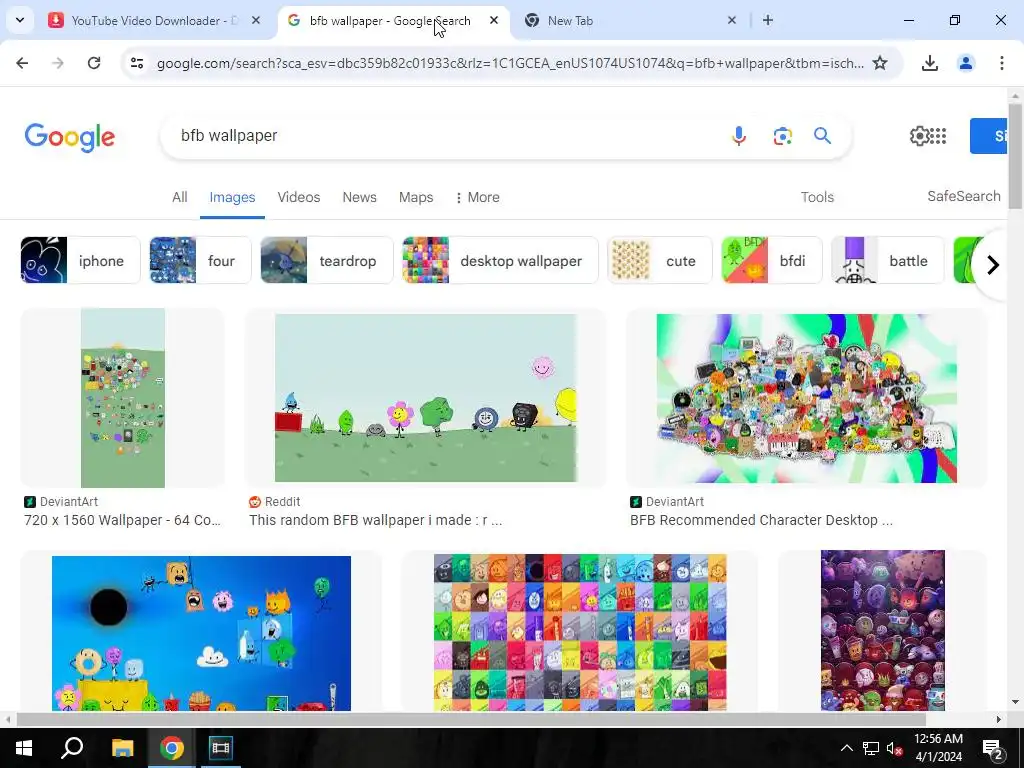Image resolution: width=1024 pixels, height=768 pixels.
Task: Show more filter chips with right arrow
Action: click(993, 264)
